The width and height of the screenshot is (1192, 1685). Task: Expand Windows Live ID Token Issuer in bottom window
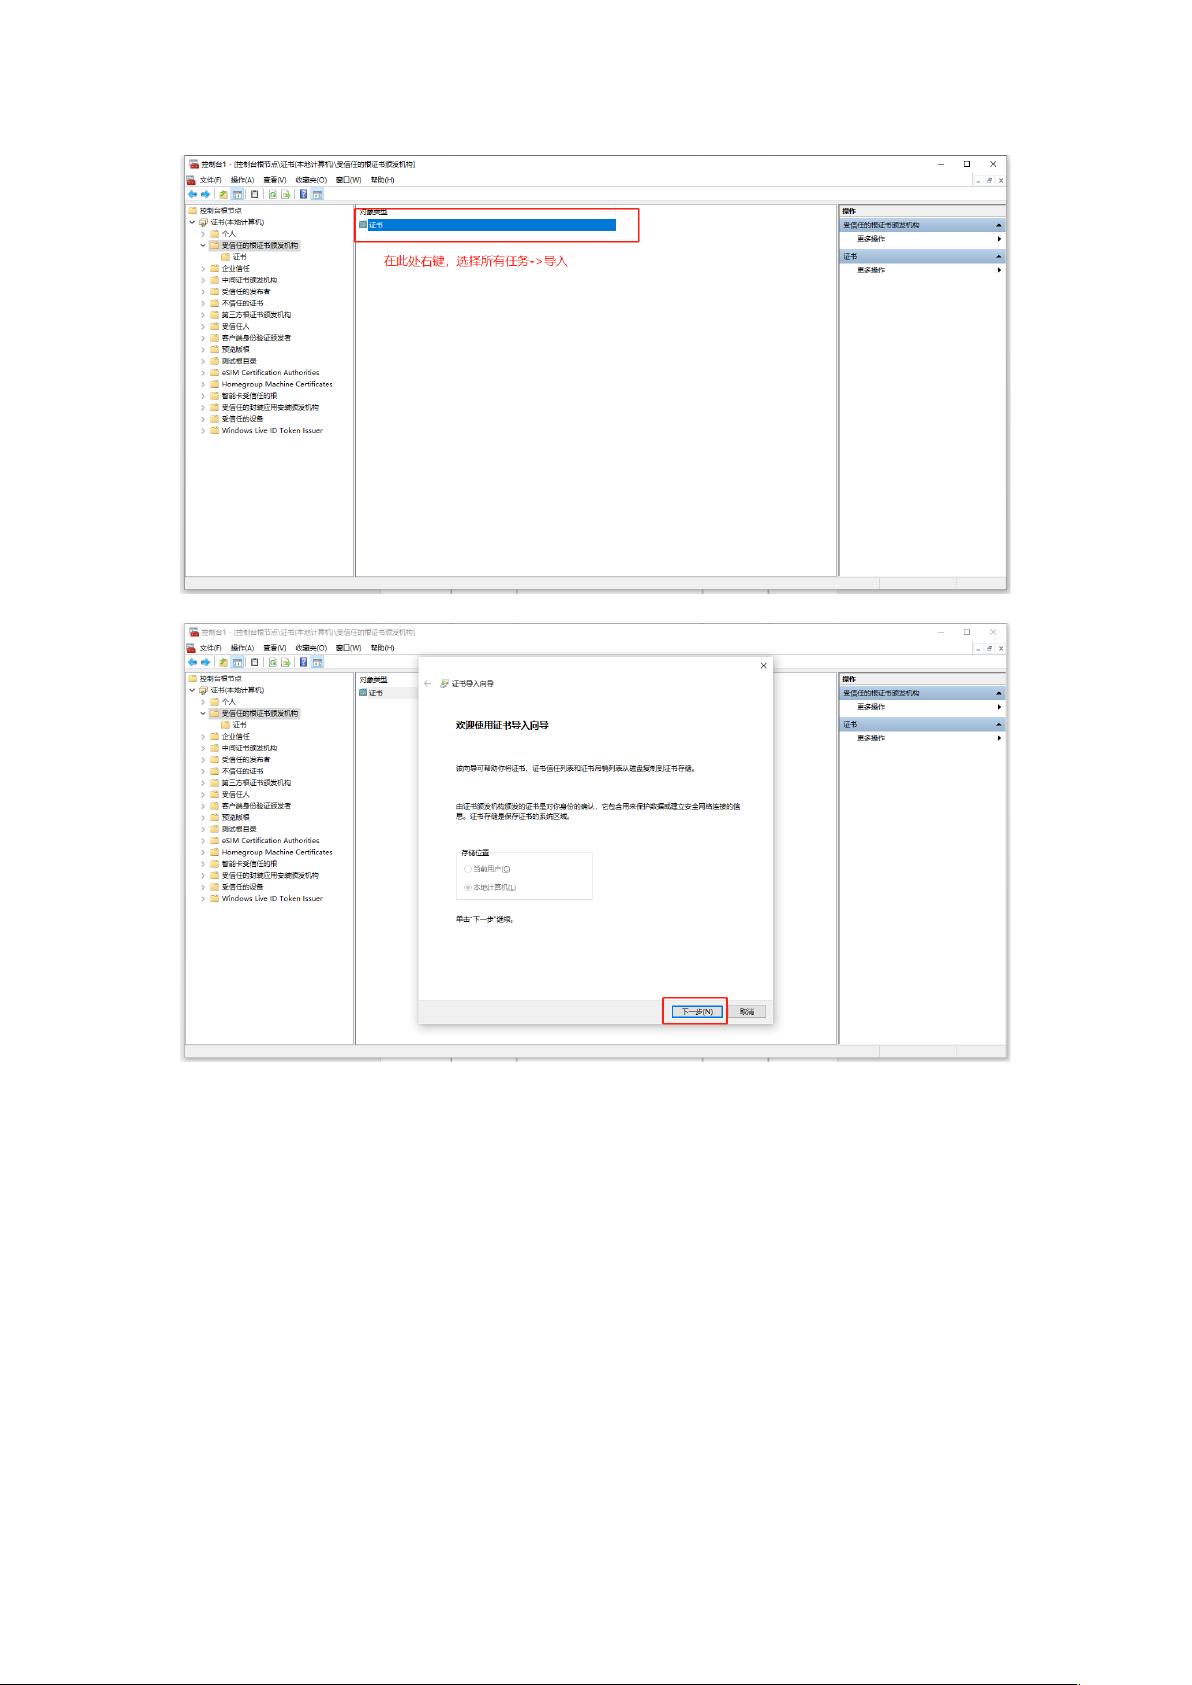pyautogui.click(x=203, y=899)
